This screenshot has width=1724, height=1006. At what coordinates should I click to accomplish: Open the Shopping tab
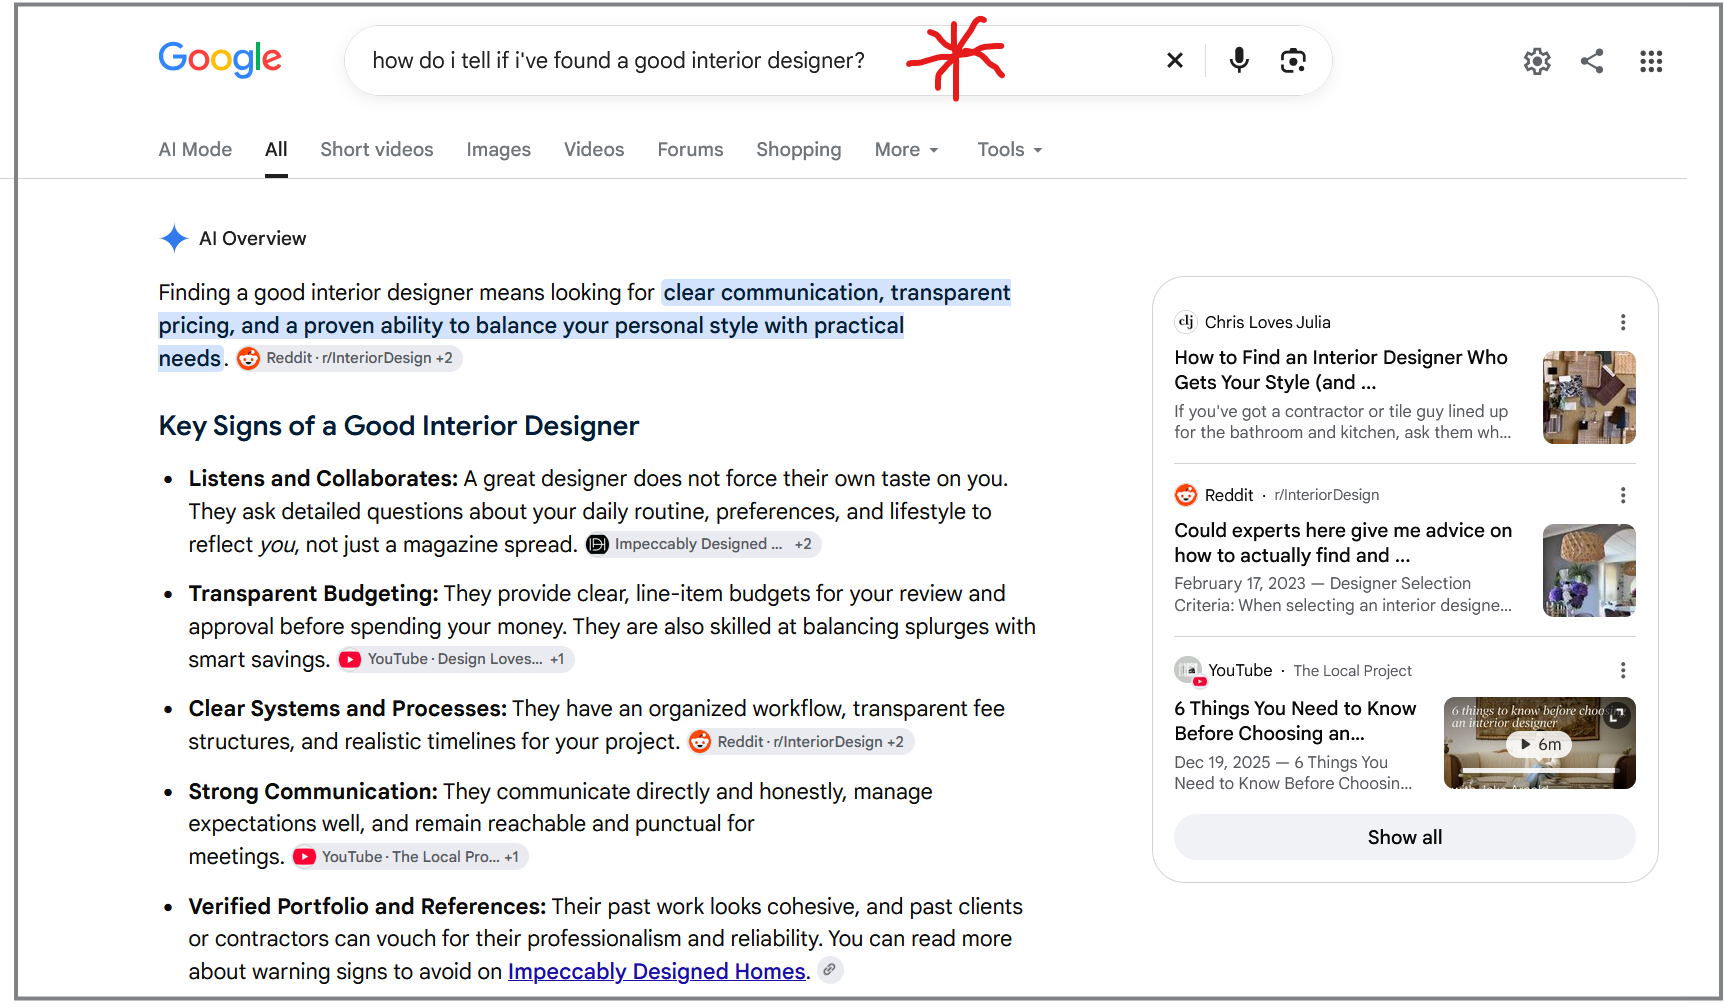[798, 150]
